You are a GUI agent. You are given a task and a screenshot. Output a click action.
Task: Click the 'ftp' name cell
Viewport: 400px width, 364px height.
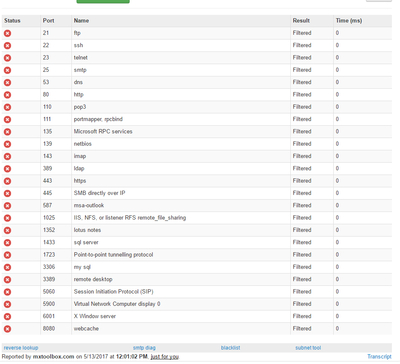[77, 33]
